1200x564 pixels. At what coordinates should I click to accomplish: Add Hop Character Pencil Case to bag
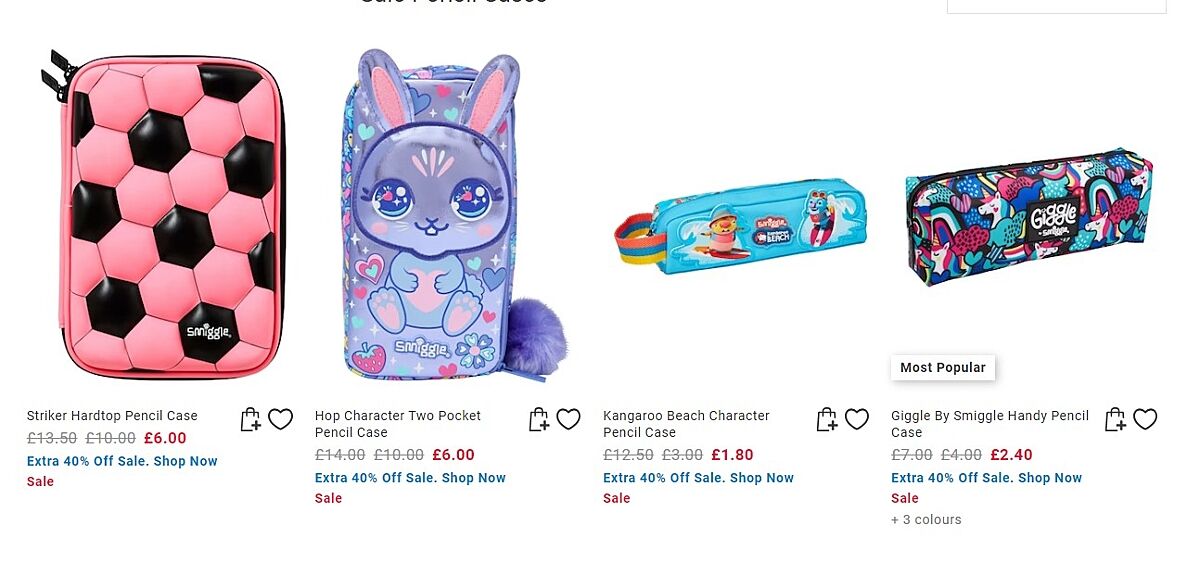click(x=538, y=420)
